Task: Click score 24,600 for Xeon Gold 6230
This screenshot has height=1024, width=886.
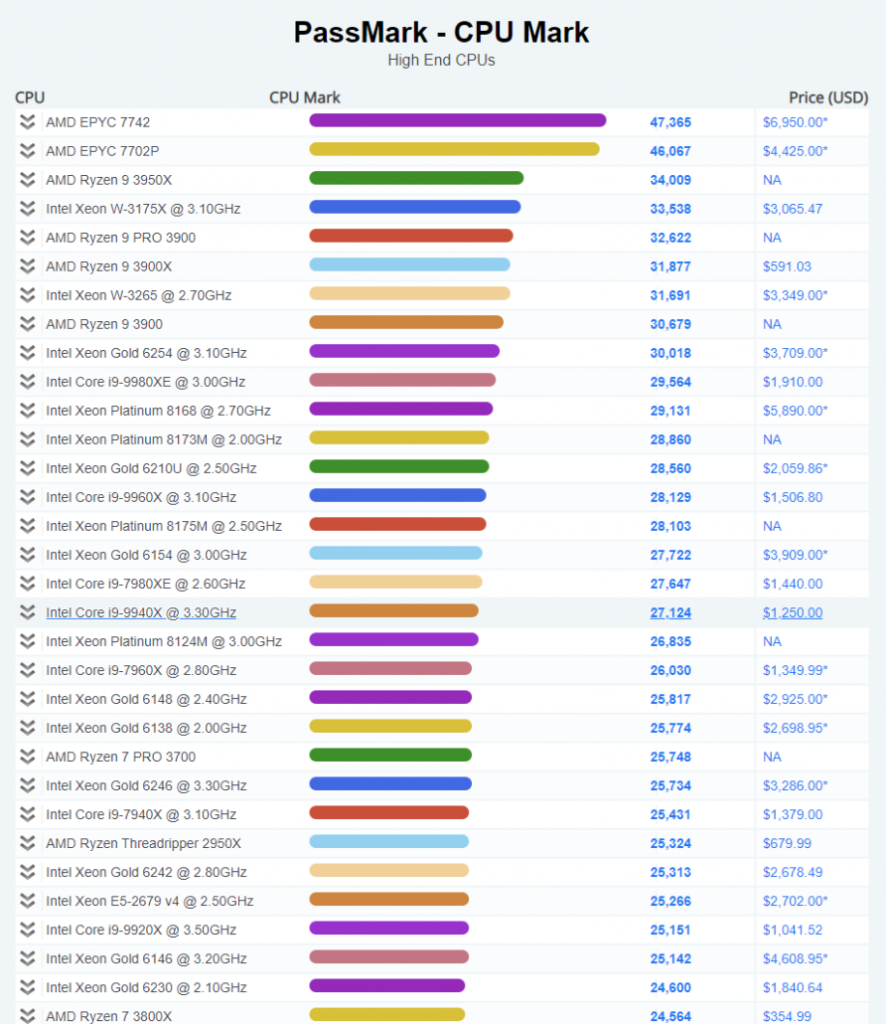Action: click(671, 987)
